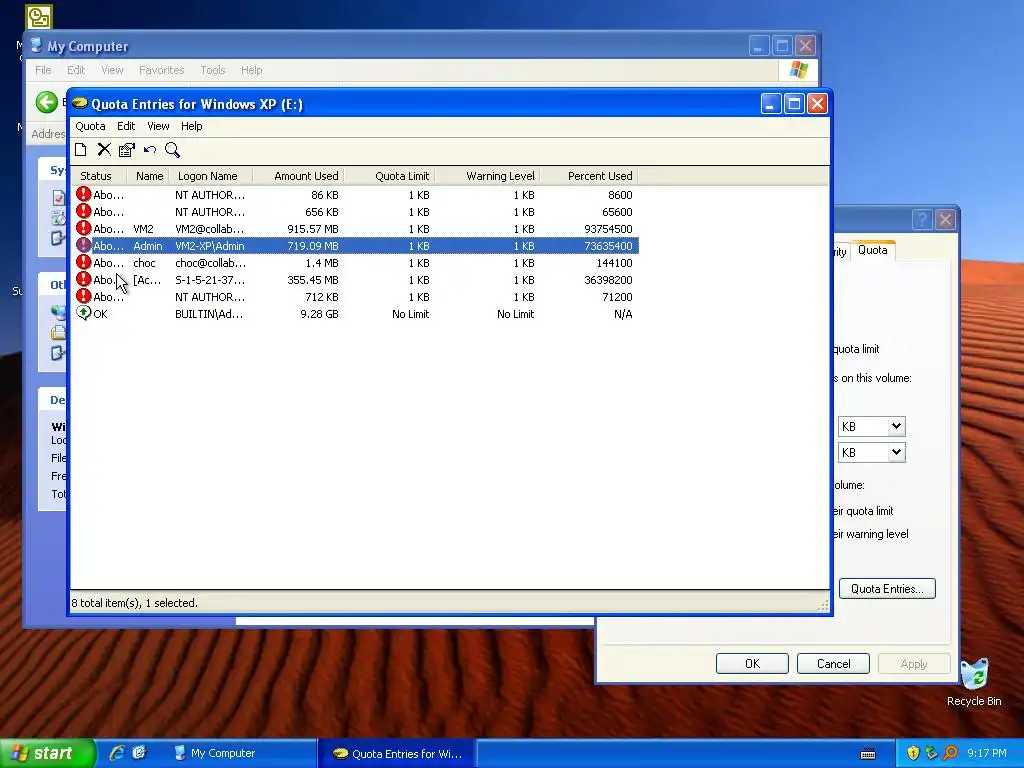1024x768 pixels.
Task: Click the 915.57 MB amount used cell
Action: 313,229
